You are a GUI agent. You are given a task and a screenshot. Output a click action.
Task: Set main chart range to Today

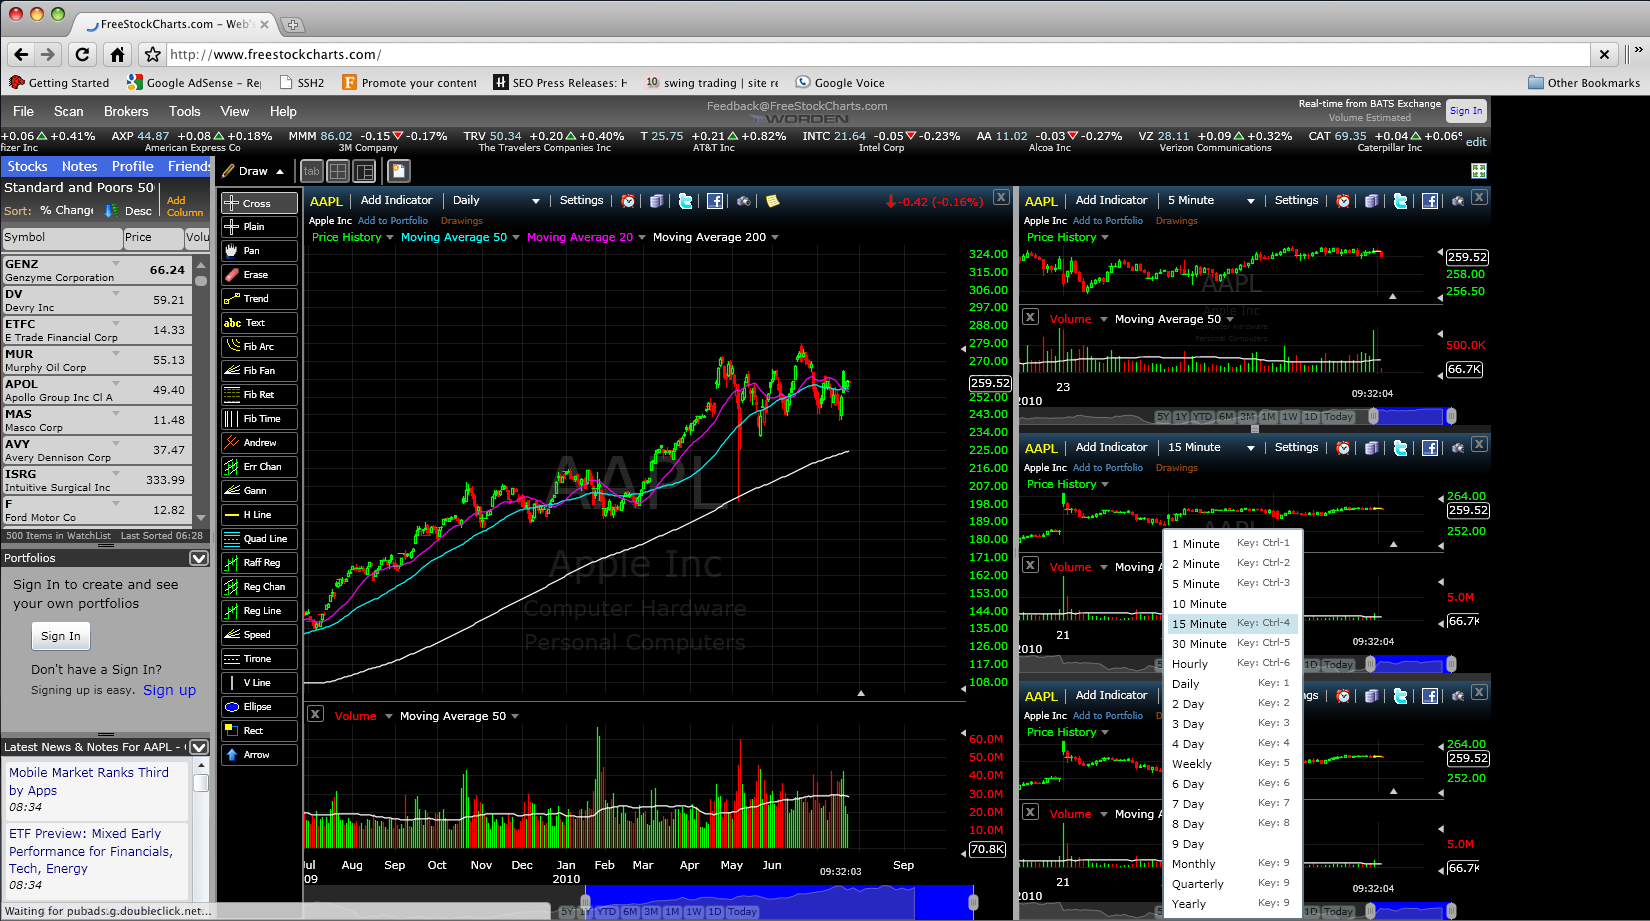coord(742,912)
